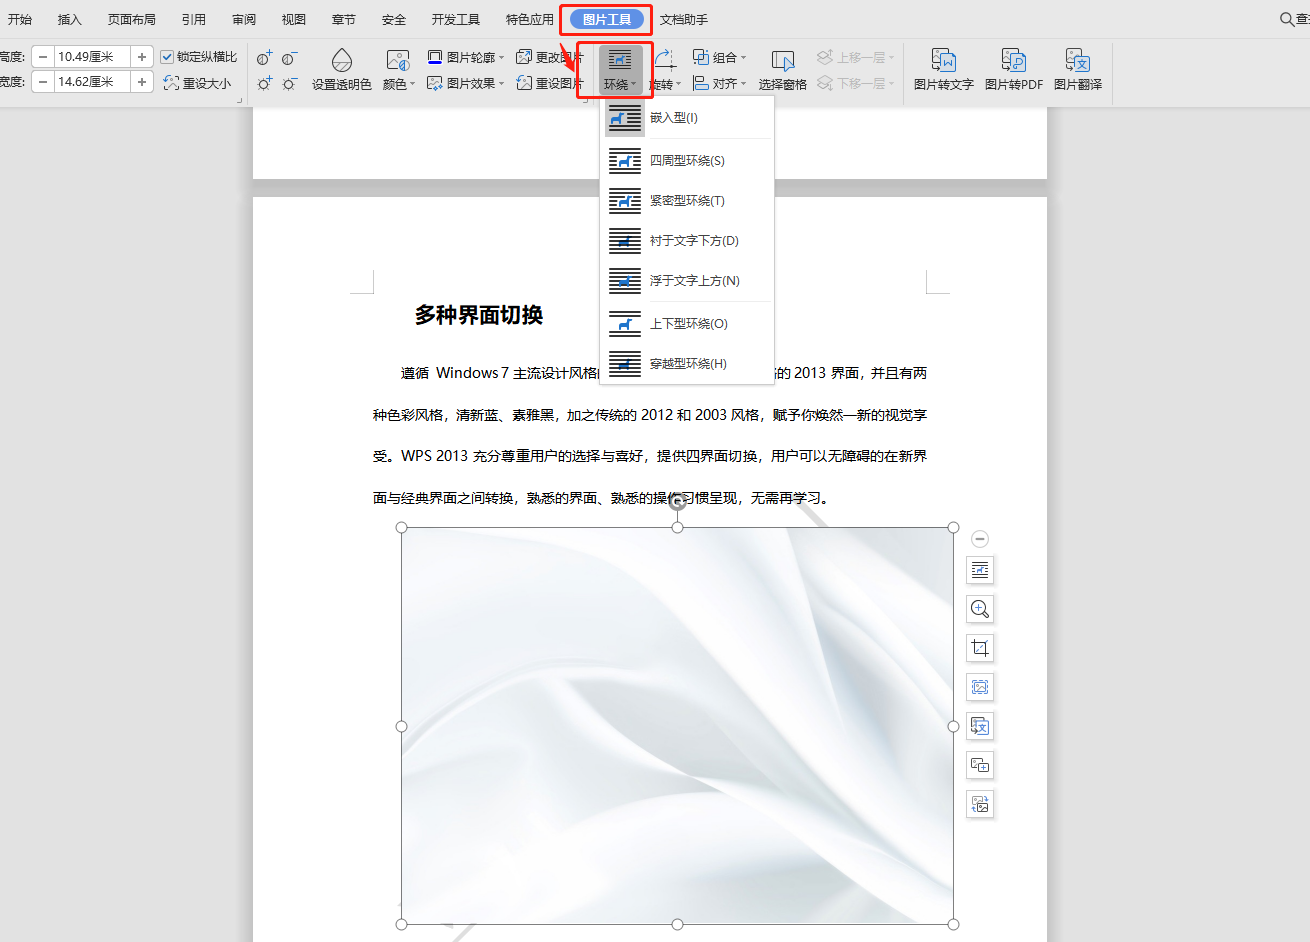Click Change Picture (更改图片)

(550, 58)
